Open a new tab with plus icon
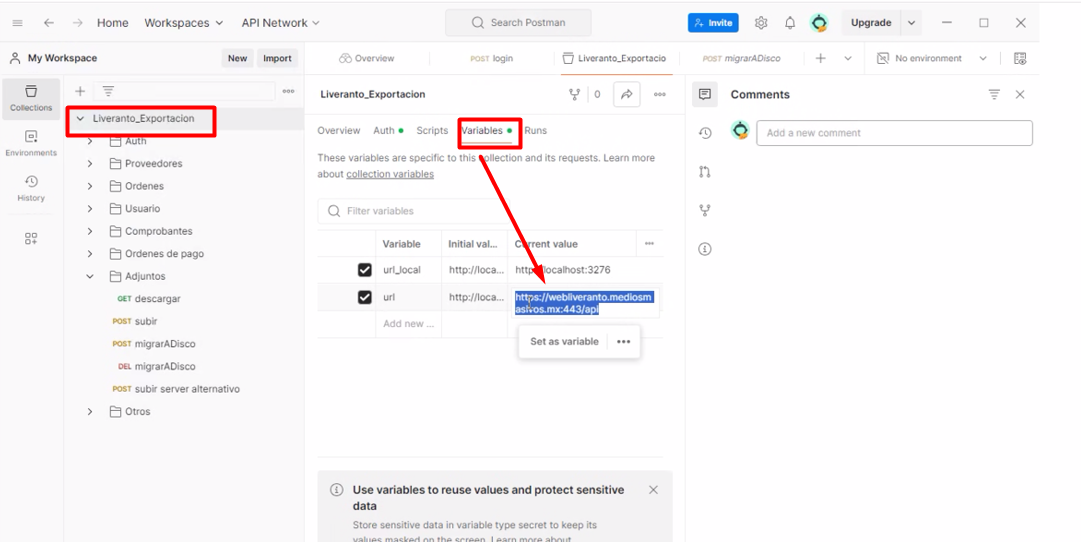 coord(820,59)
